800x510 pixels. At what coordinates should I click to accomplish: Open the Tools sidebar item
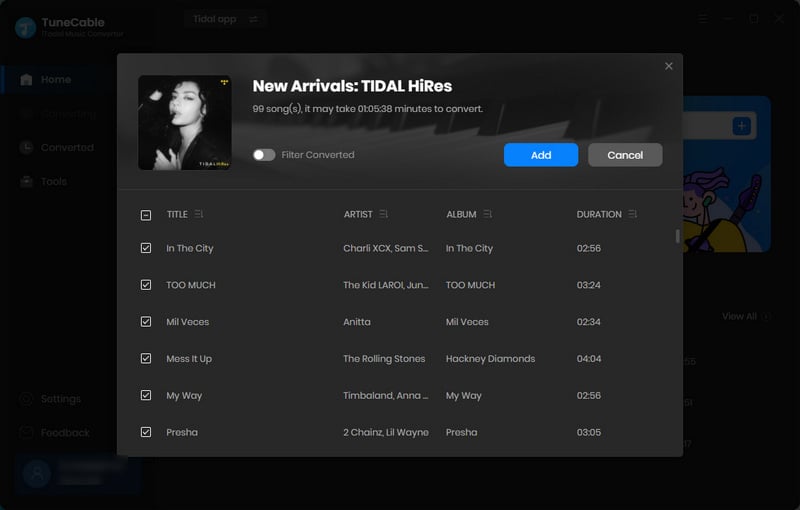(43, 182)
